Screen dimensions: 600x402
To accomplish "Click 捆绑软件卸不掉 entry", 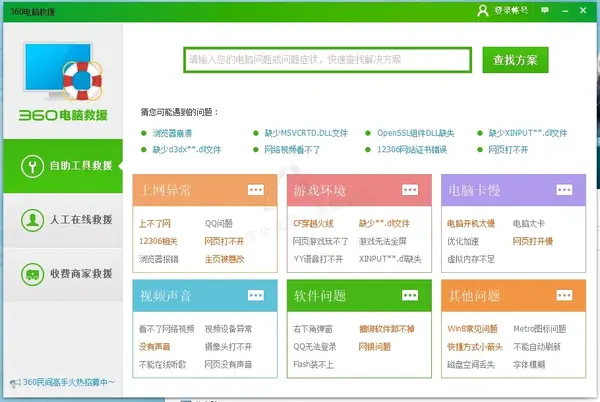I will tap(387, 329).
